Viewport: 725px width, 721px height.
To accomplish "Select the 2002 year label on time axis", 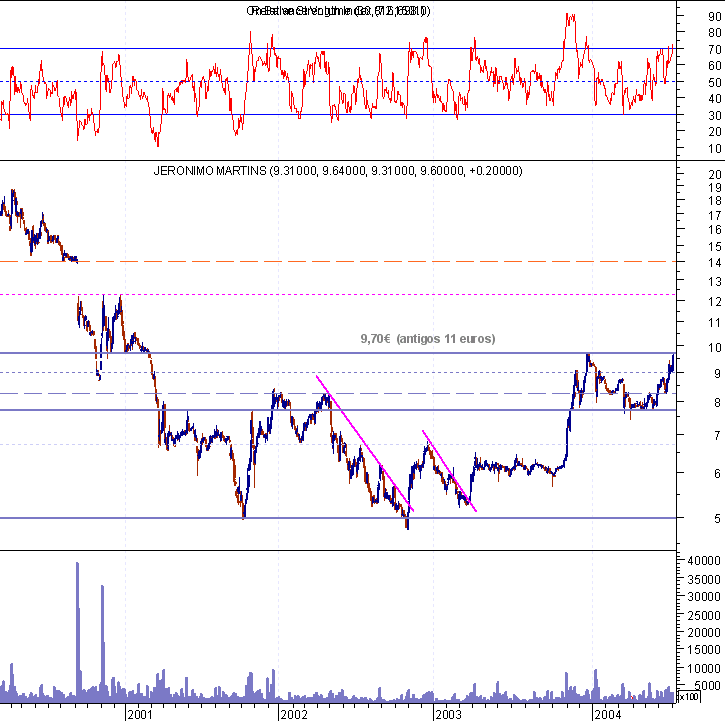I will (x=294, y=715).
